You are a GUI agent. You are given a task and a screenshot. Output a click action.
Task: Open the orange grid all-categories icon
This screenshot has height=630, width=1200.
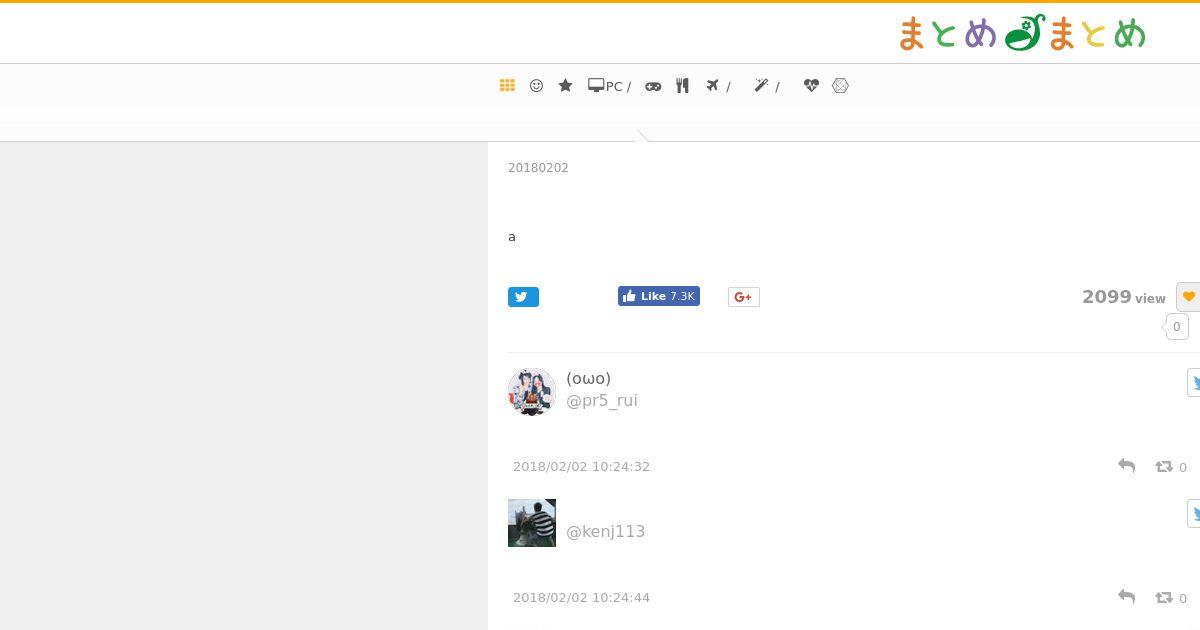[x=507, y=86]
